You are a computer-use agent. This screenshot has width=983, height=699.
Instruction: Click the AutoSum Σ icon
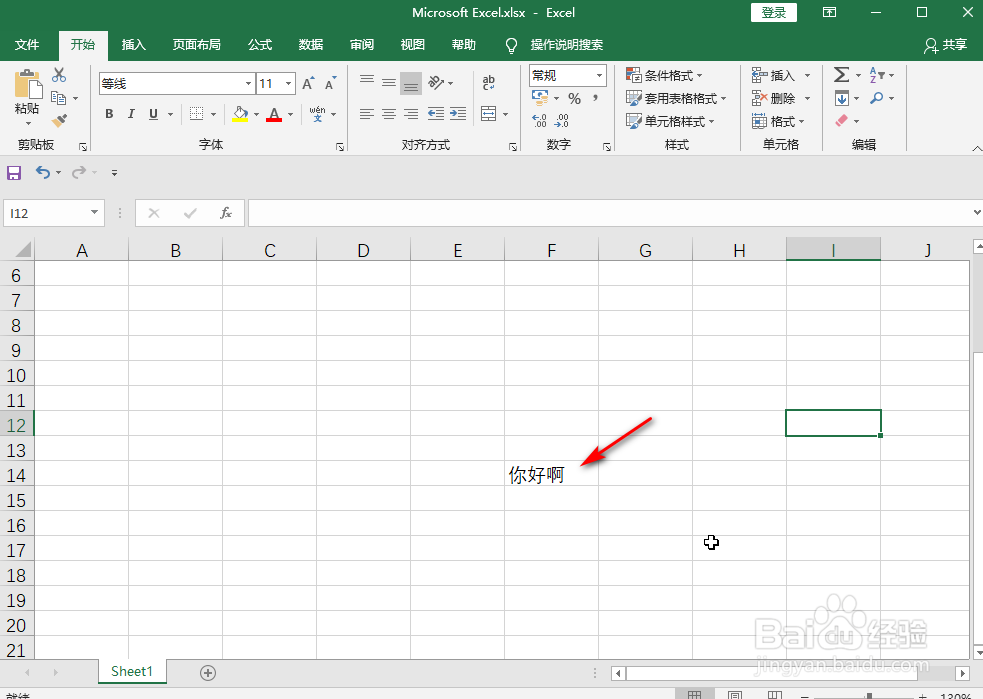coord(841,74)
